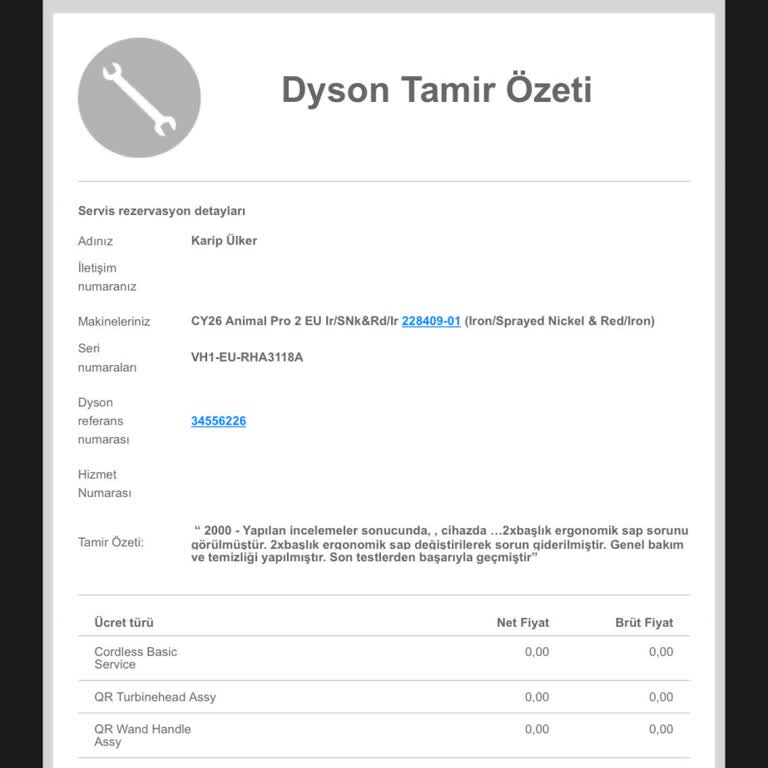Select the 'QR Wand Handle Assy' row label
768x768 pixels.
143,735
